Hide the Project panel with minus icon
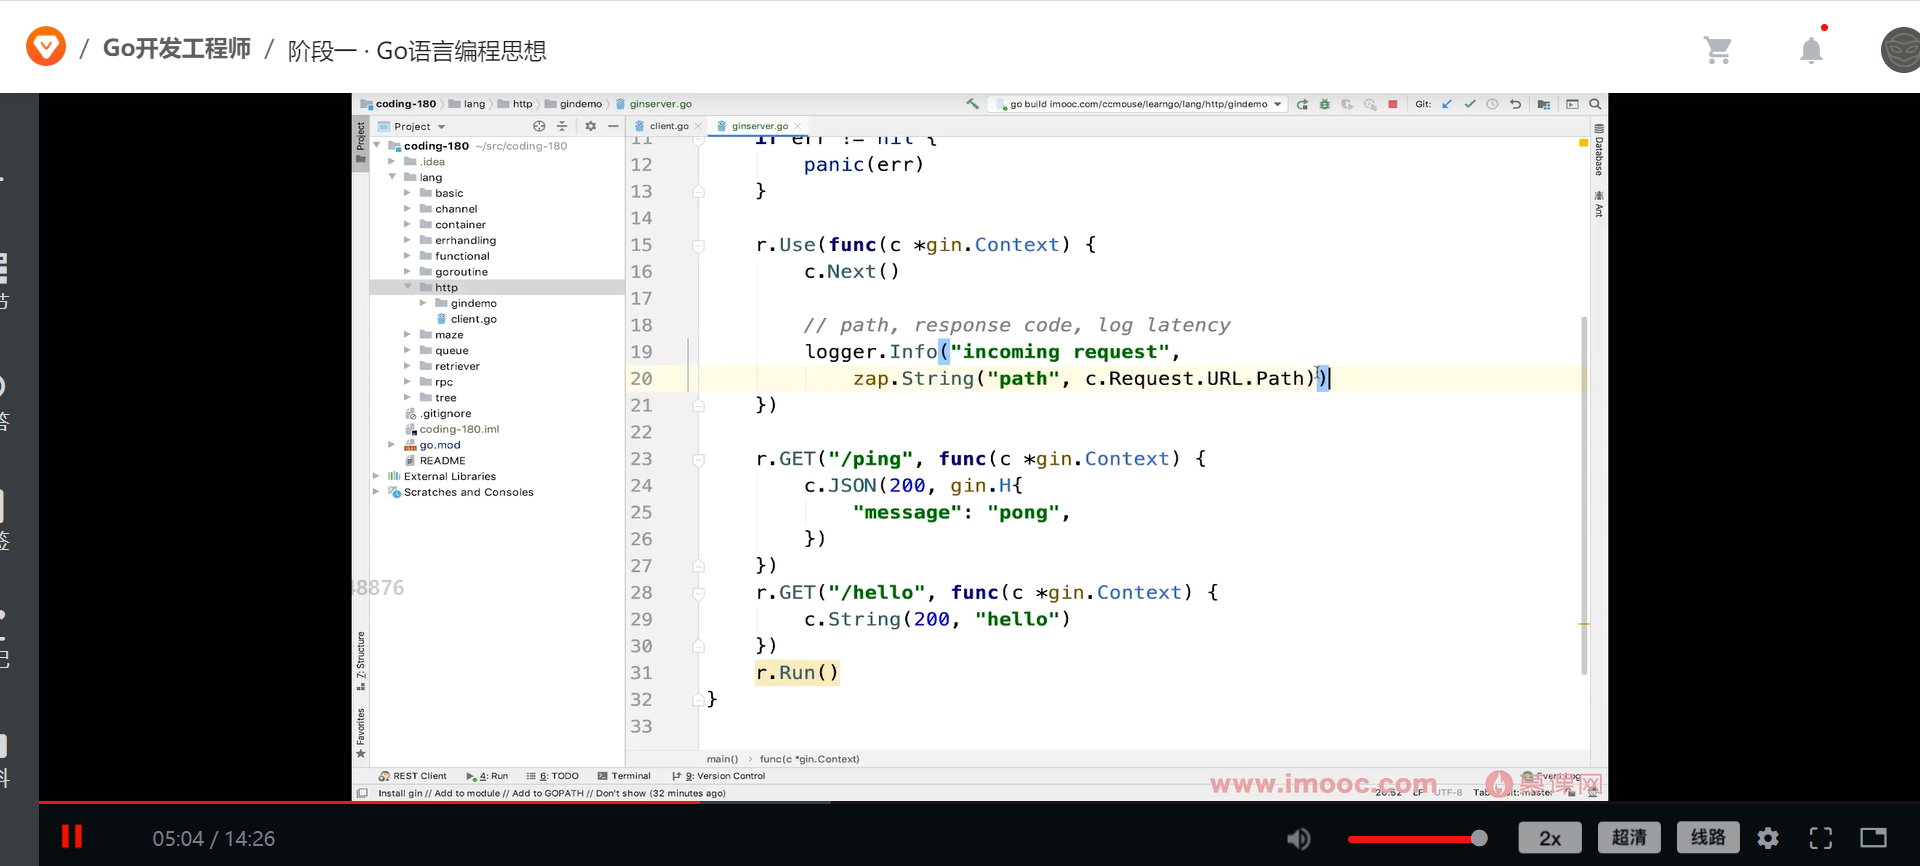The width and height of the screenshot is (1920, 866). pos(613,126)
